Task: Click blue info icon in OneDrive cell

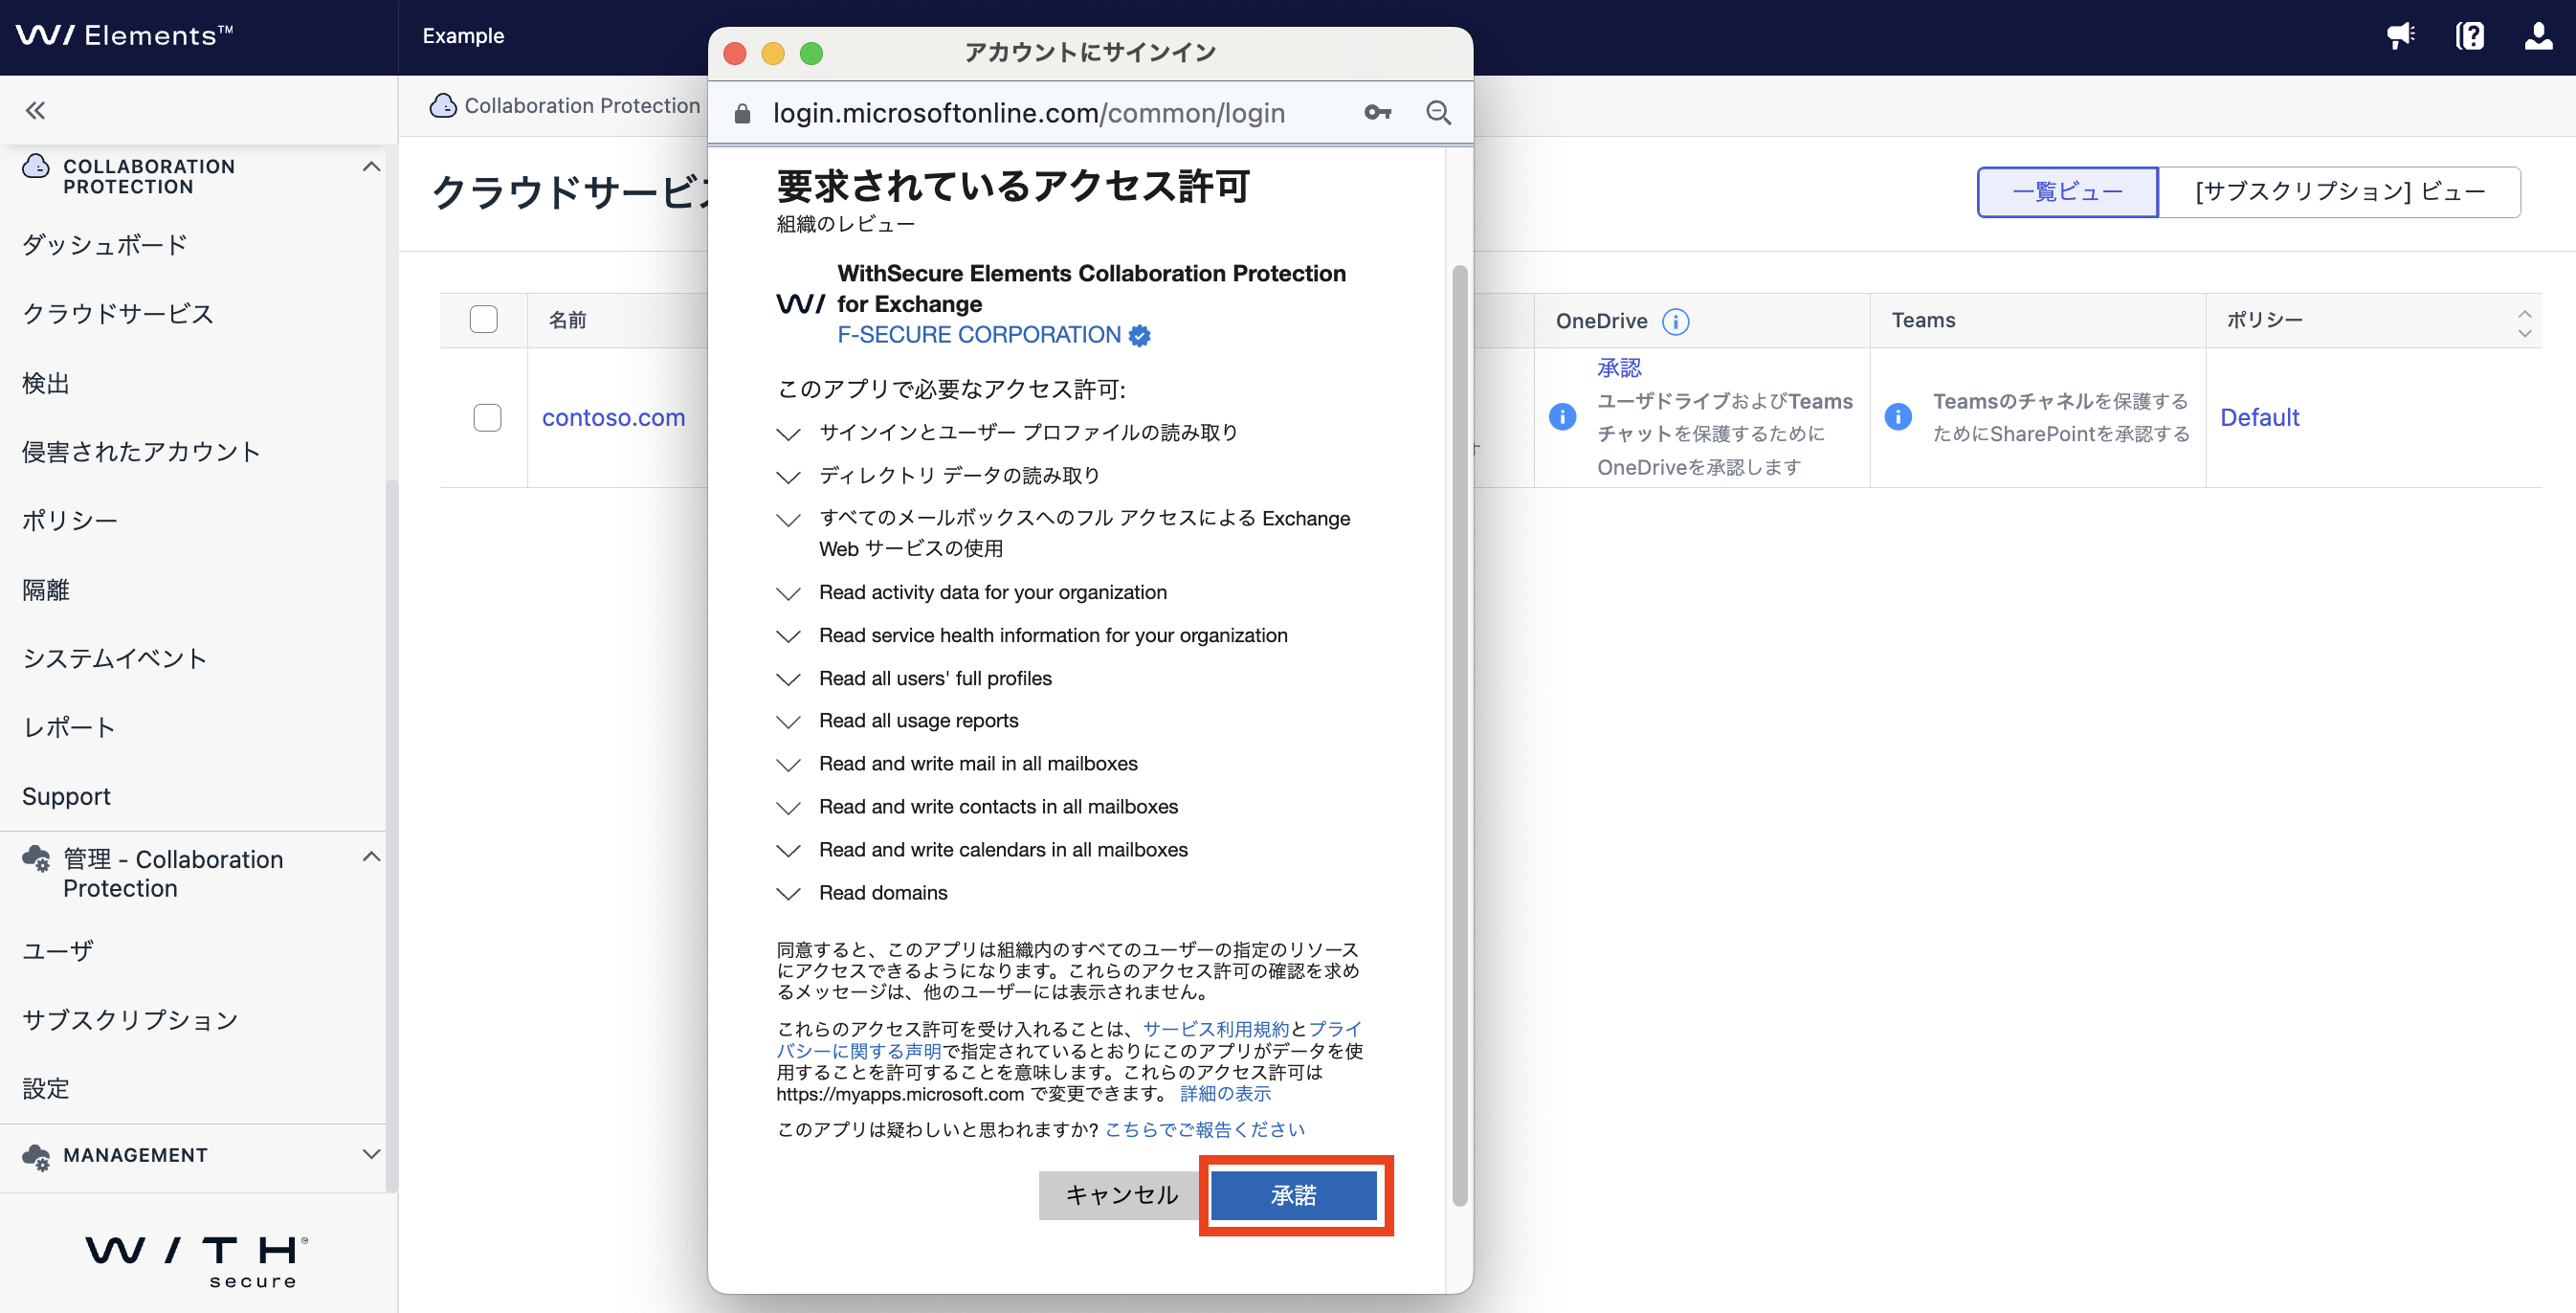Action: pos(1562,417)
